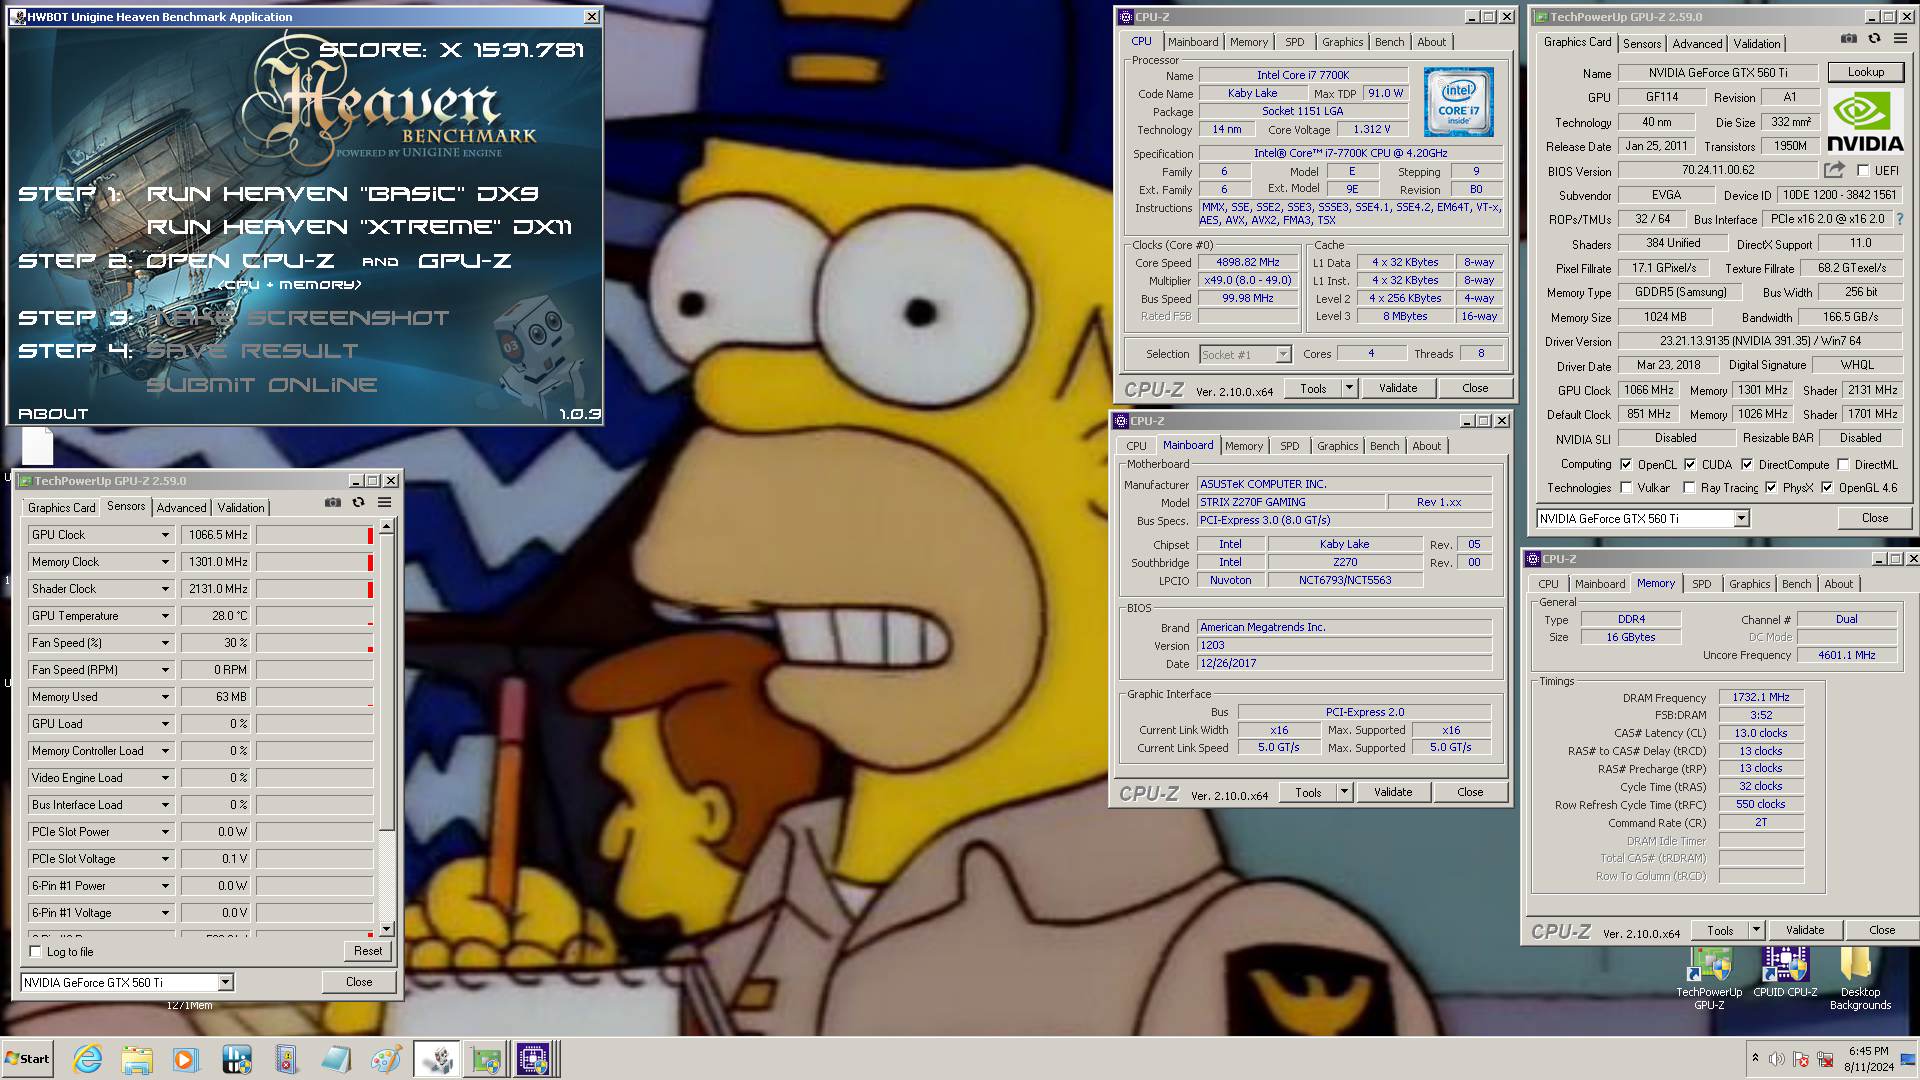Run Heaven "Xtreme" DX11 benchmark

click(359, 227)
